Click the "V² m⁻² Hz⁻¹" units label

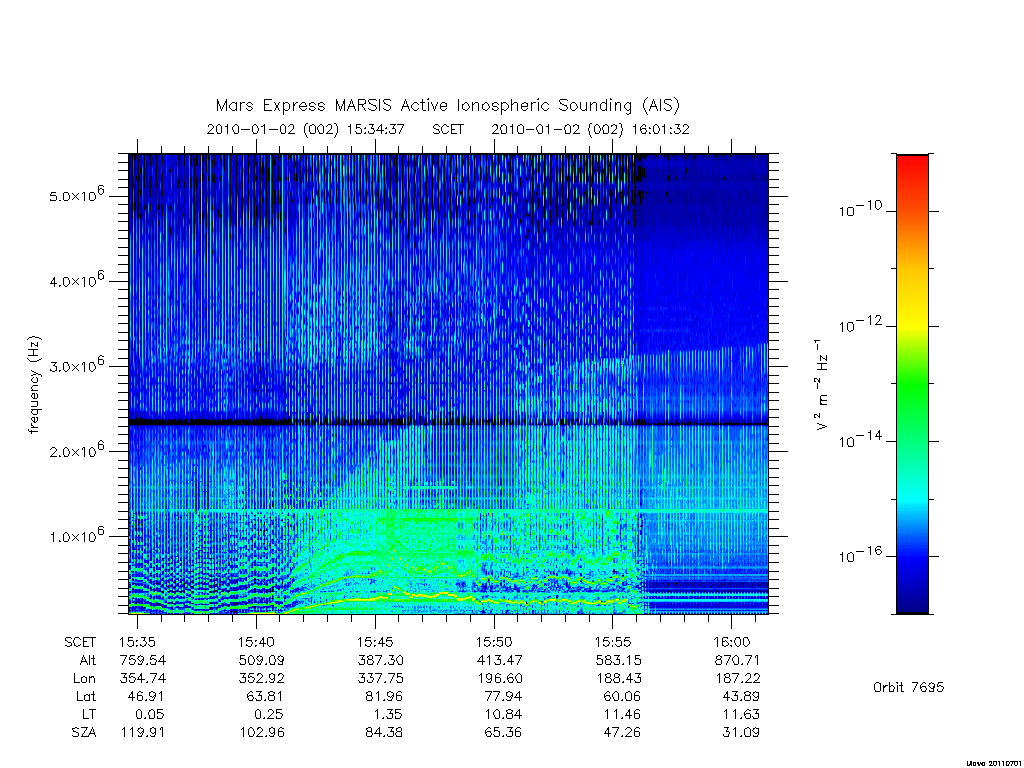click(822, 385)
